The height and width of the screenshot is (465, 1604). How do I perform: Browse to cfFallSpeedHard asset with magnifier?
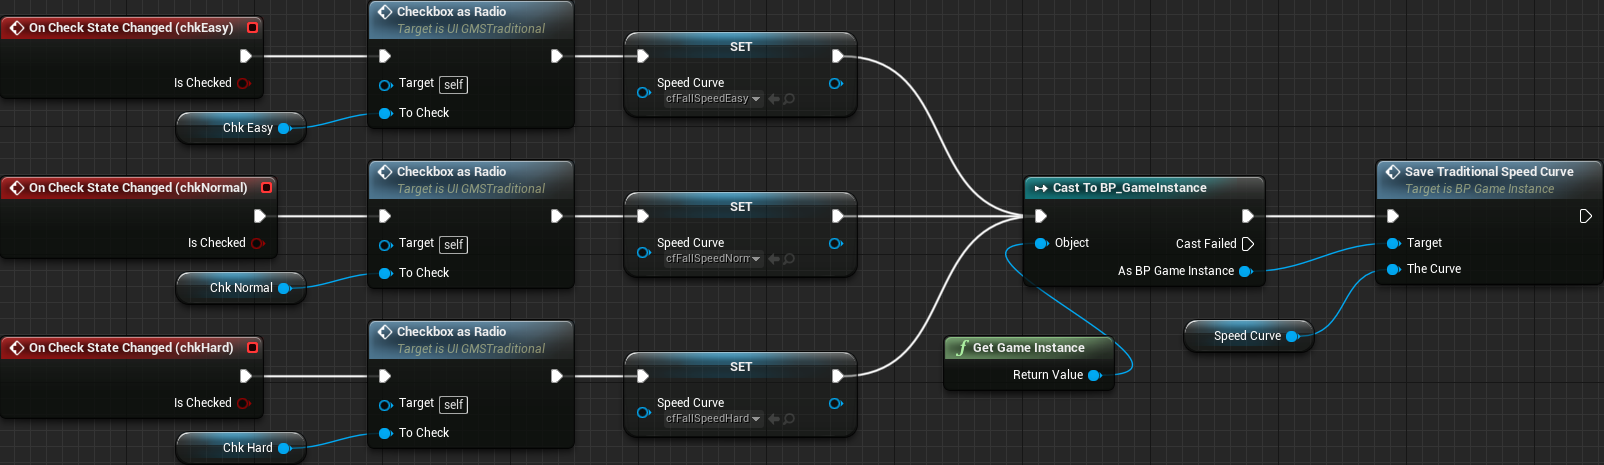pyautogui.click(x=789, y=419)
